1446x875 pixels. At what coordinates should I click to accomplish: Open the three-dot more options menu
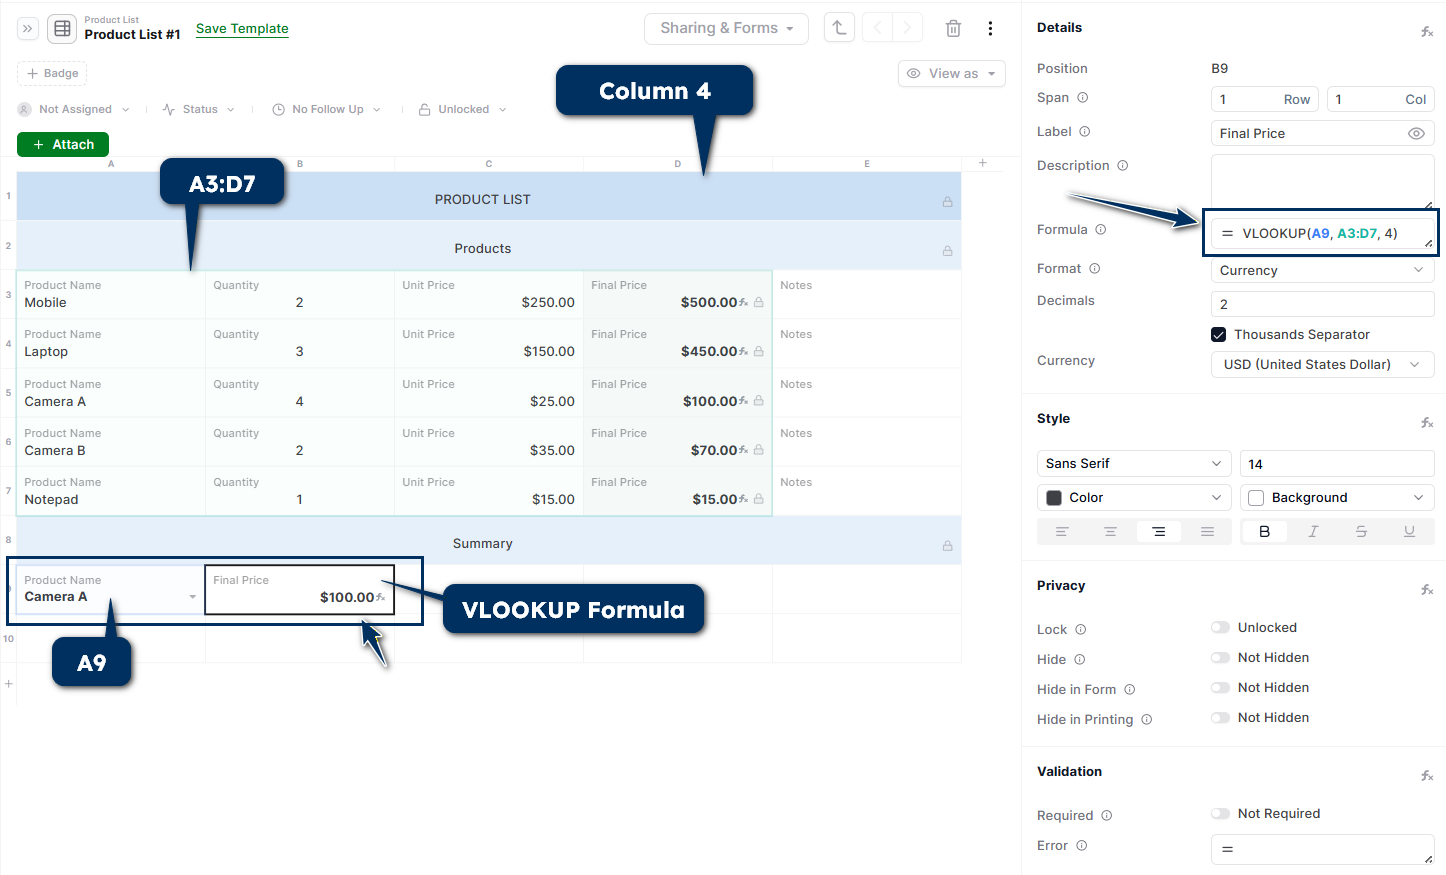[990, 29]
